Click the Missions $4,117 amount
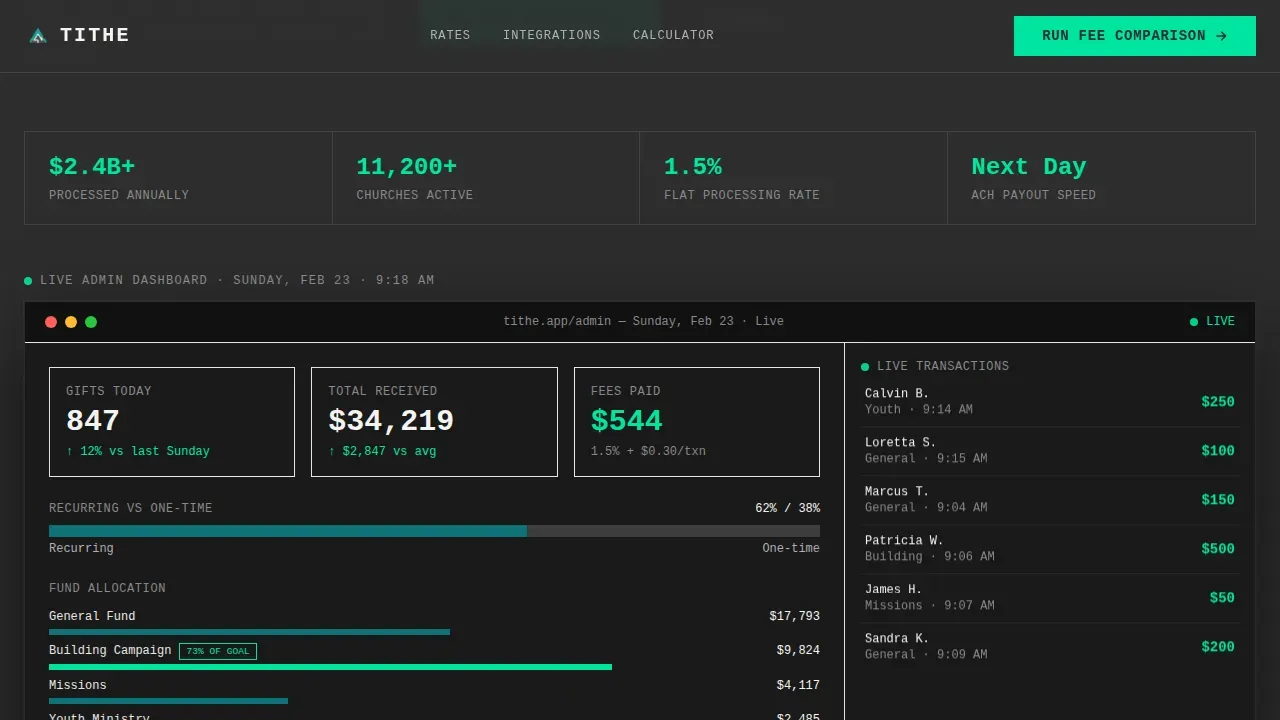 coord(798,686)
